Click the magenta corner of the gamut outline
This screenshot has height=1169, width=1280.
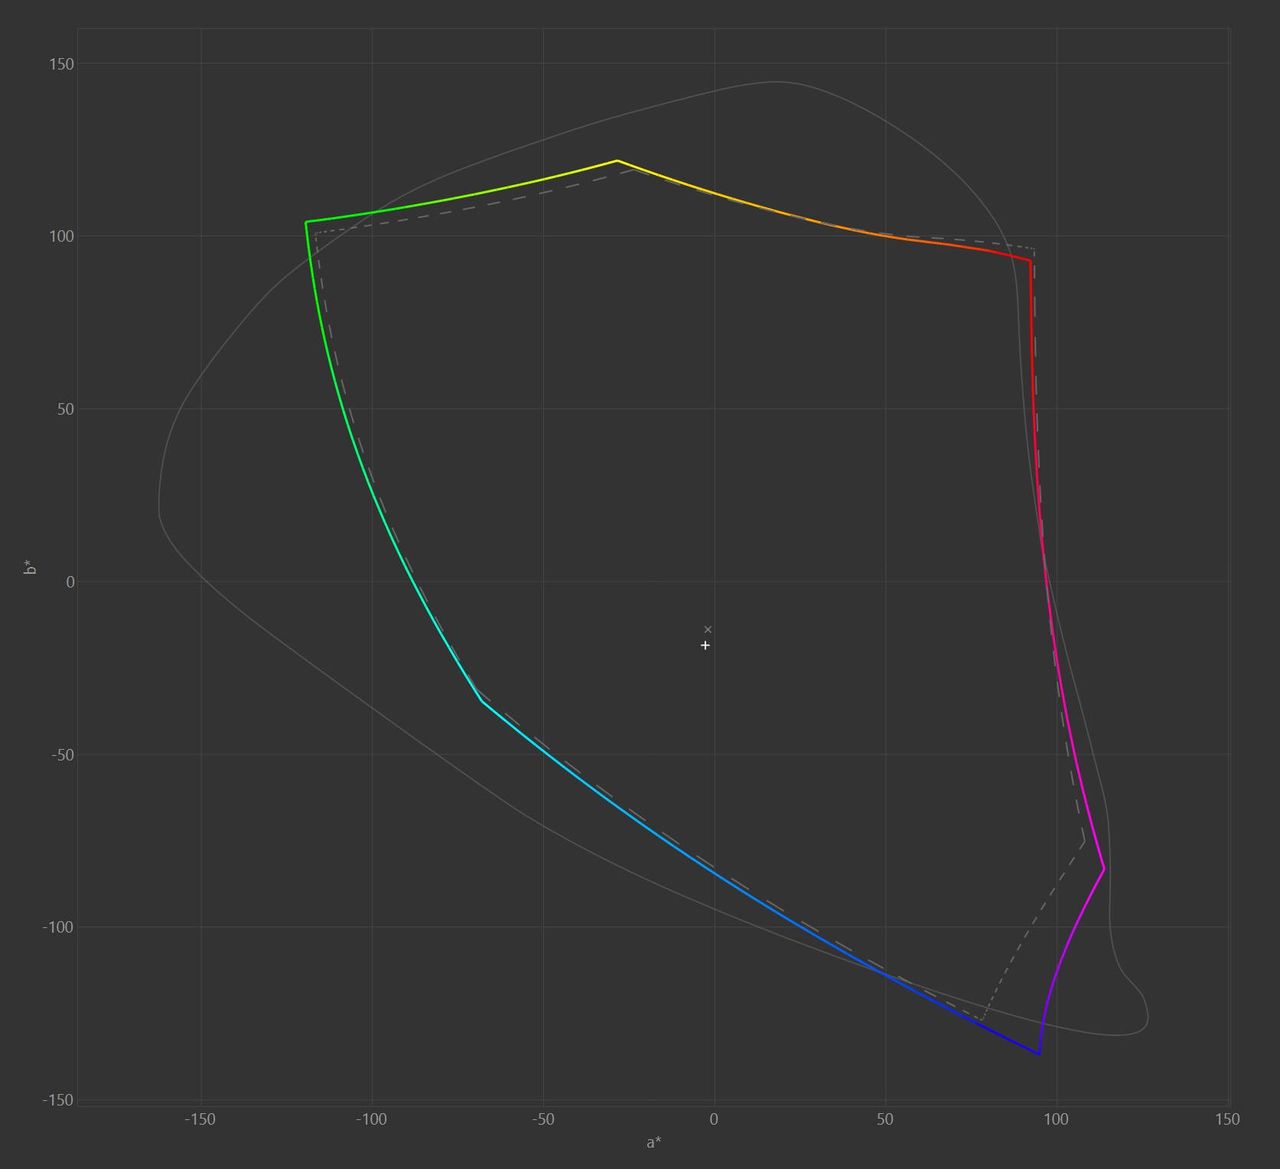[x=1104, y=869]
